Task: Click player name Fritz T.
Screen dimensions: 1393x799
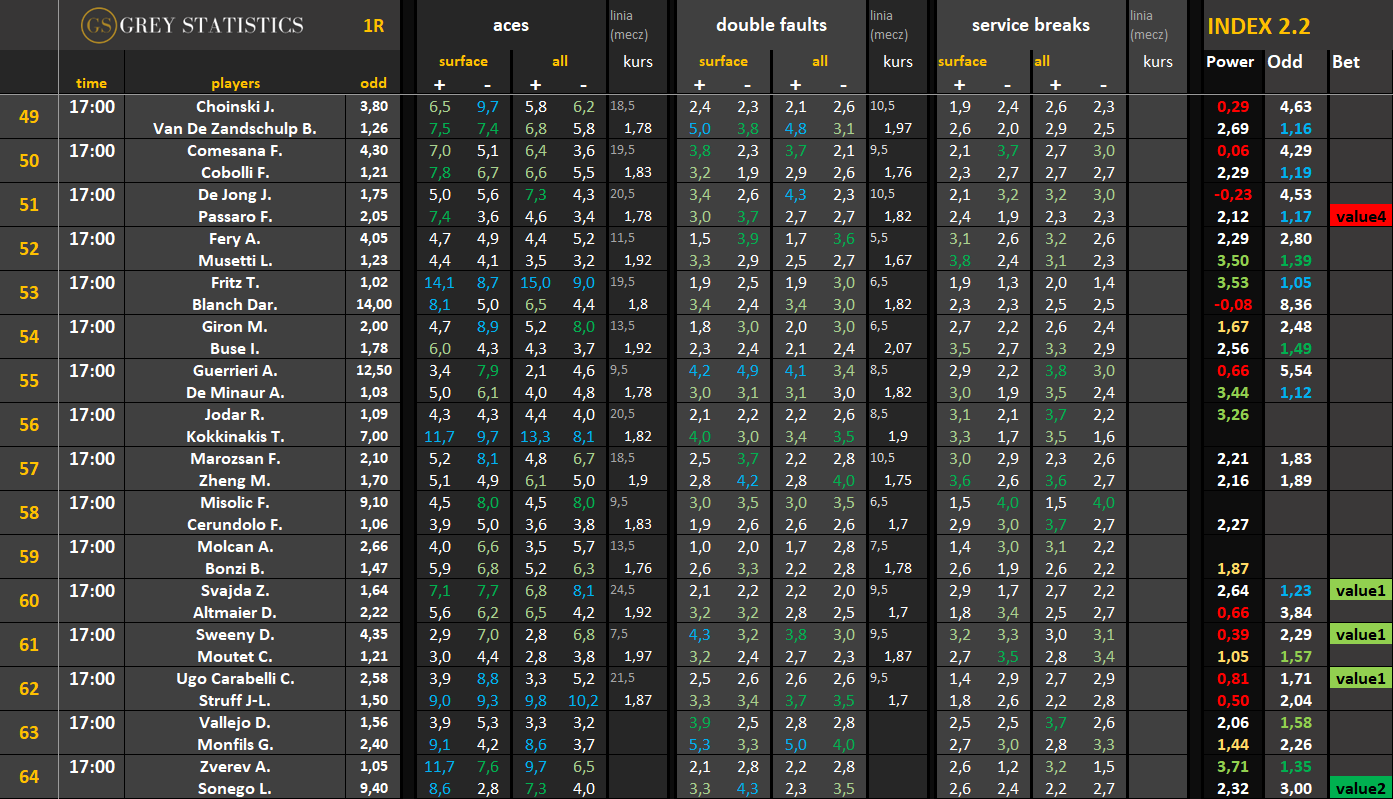Action: (235, 282)
